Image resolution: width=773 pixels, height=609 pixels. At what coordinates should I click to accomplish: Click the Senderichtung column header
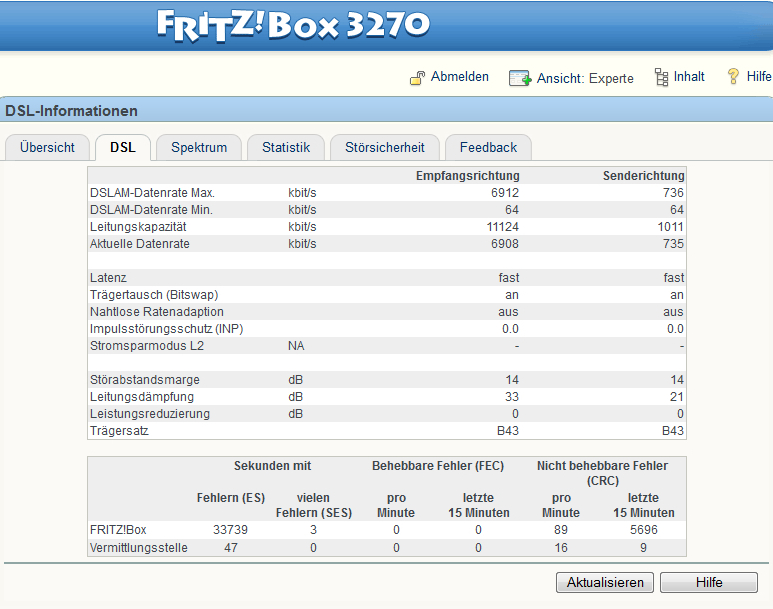point(643,176)
